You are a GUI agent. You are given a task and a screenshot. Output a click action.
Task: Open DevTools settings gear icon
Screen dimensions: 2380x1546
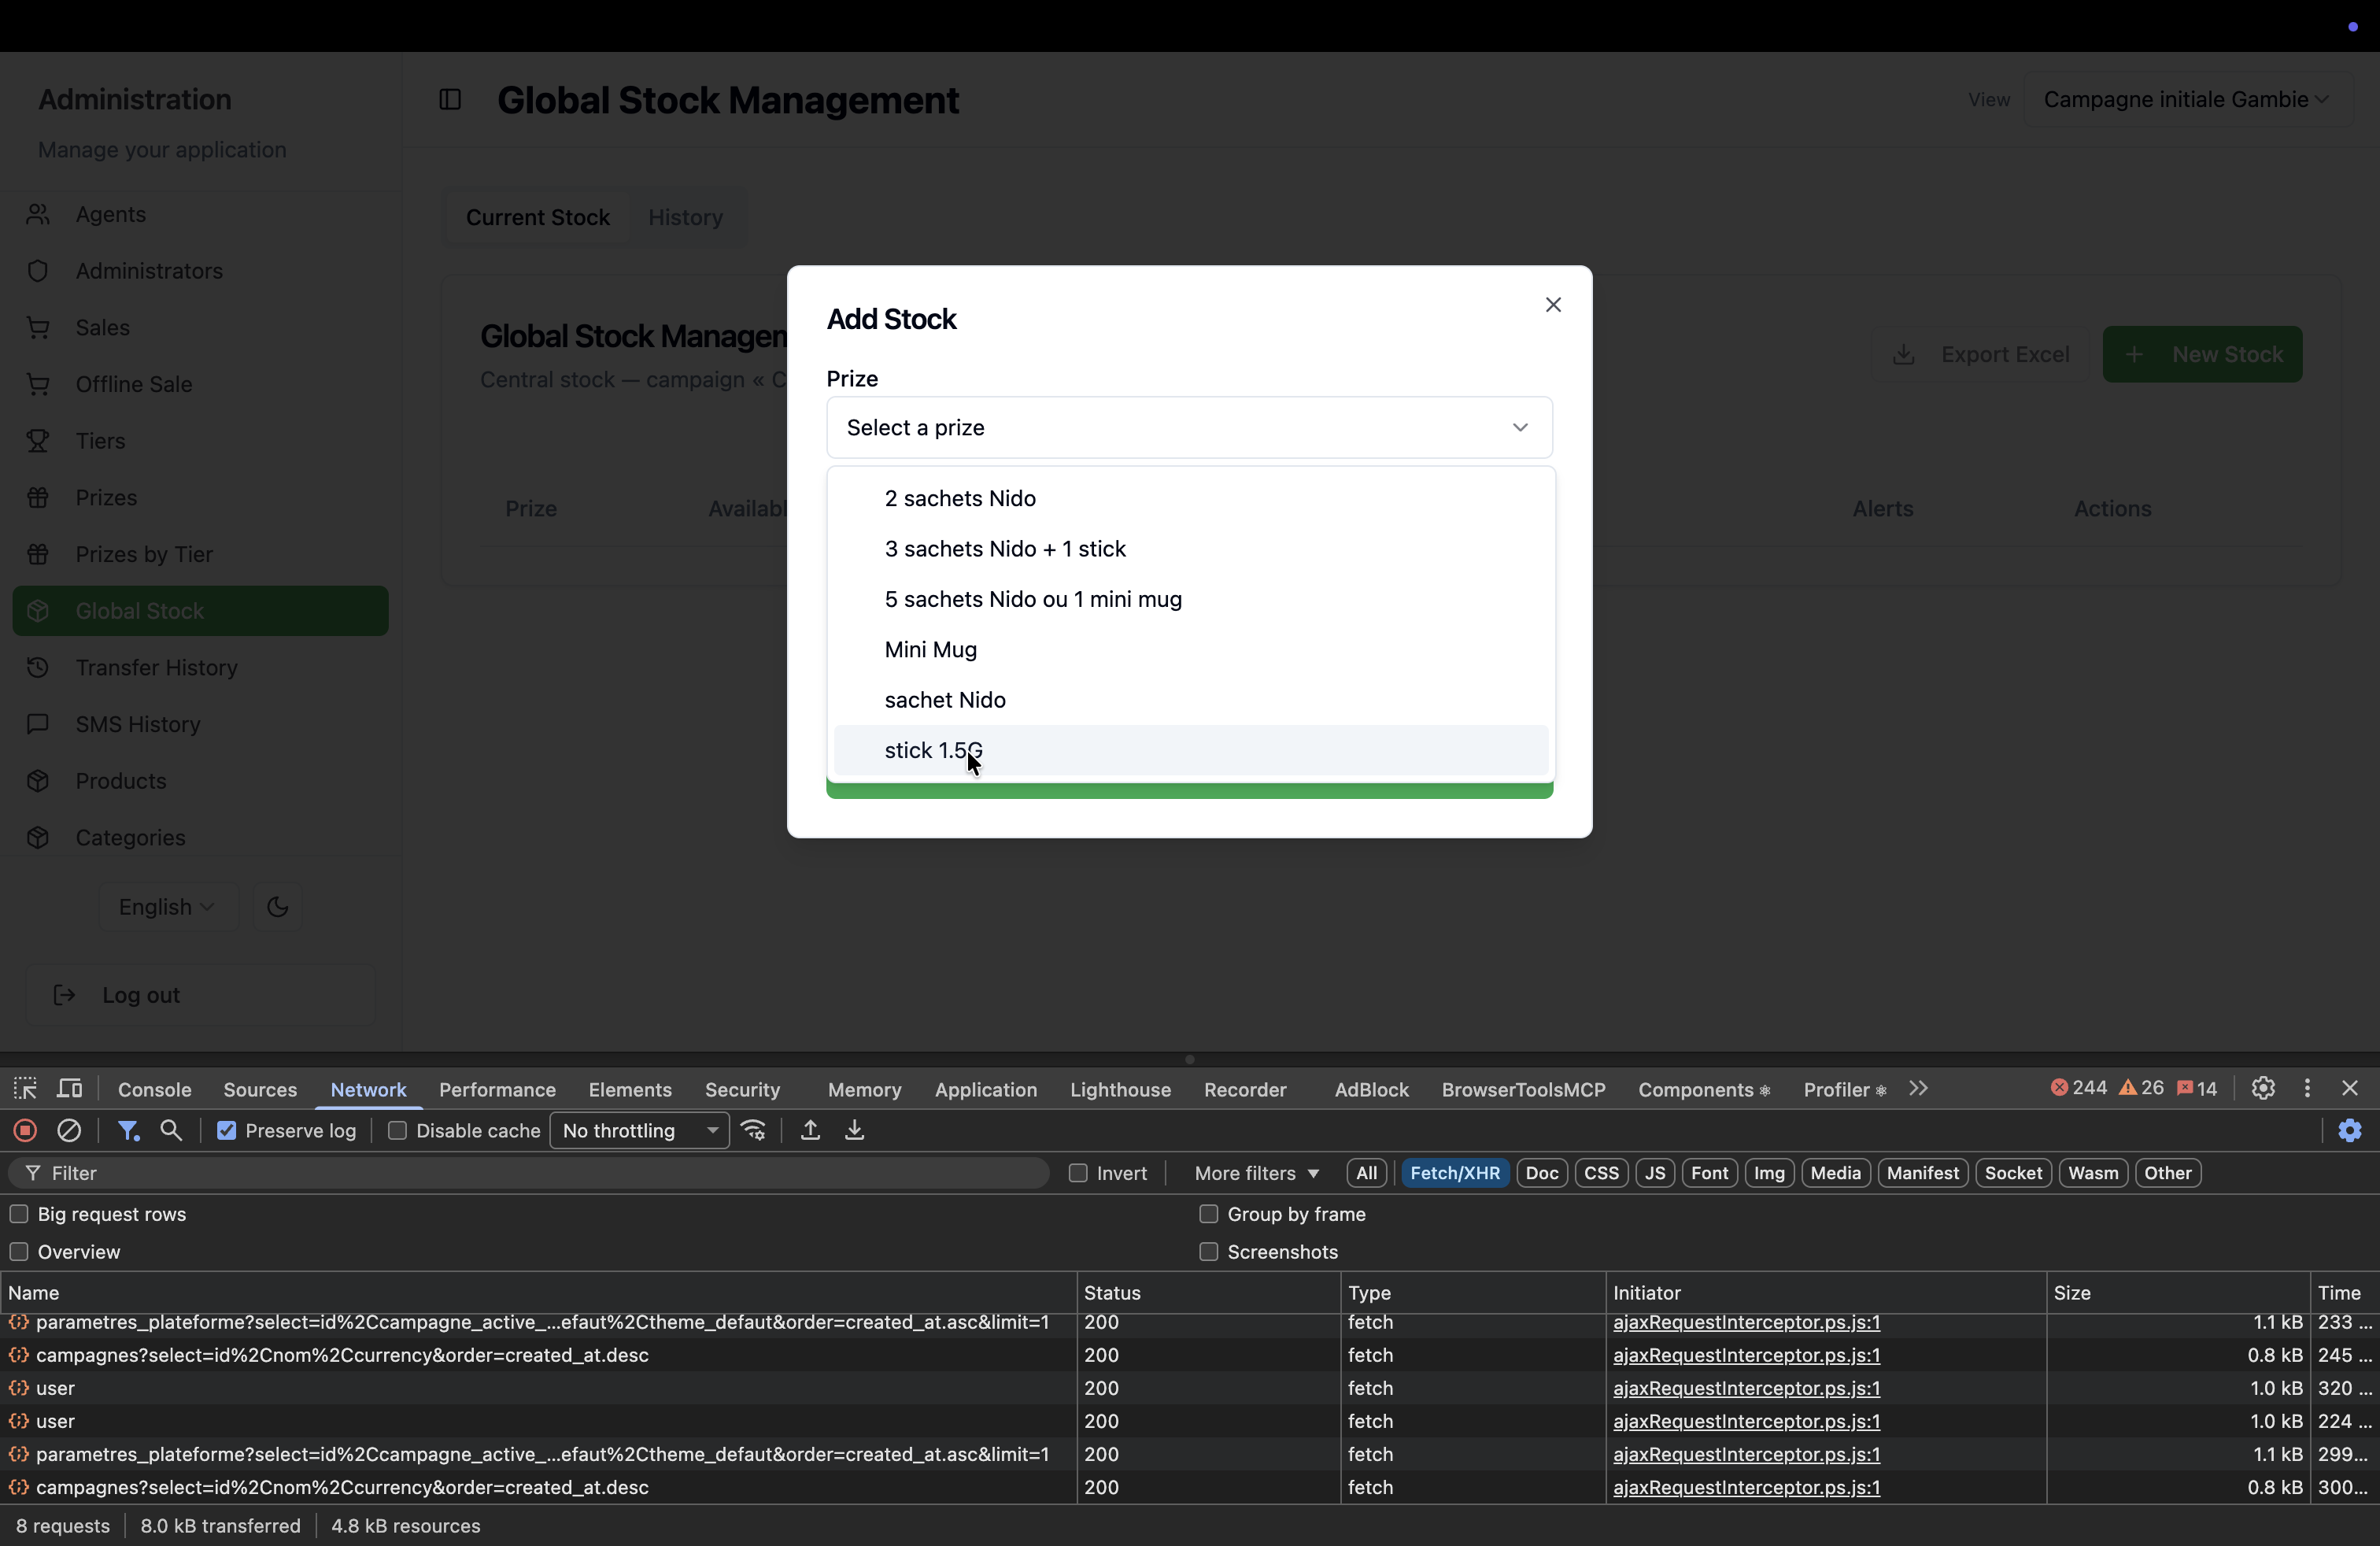pos(2263,1088)
